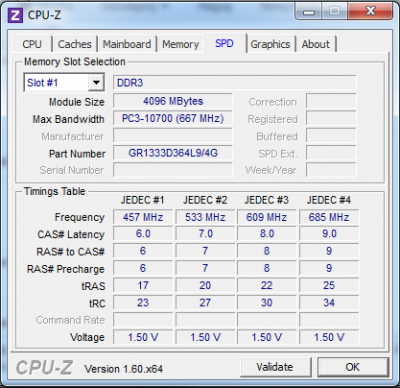400x388 pixels.
Task: Open the Caches tab
Action: pyautogui.click(x=74, y=44)
